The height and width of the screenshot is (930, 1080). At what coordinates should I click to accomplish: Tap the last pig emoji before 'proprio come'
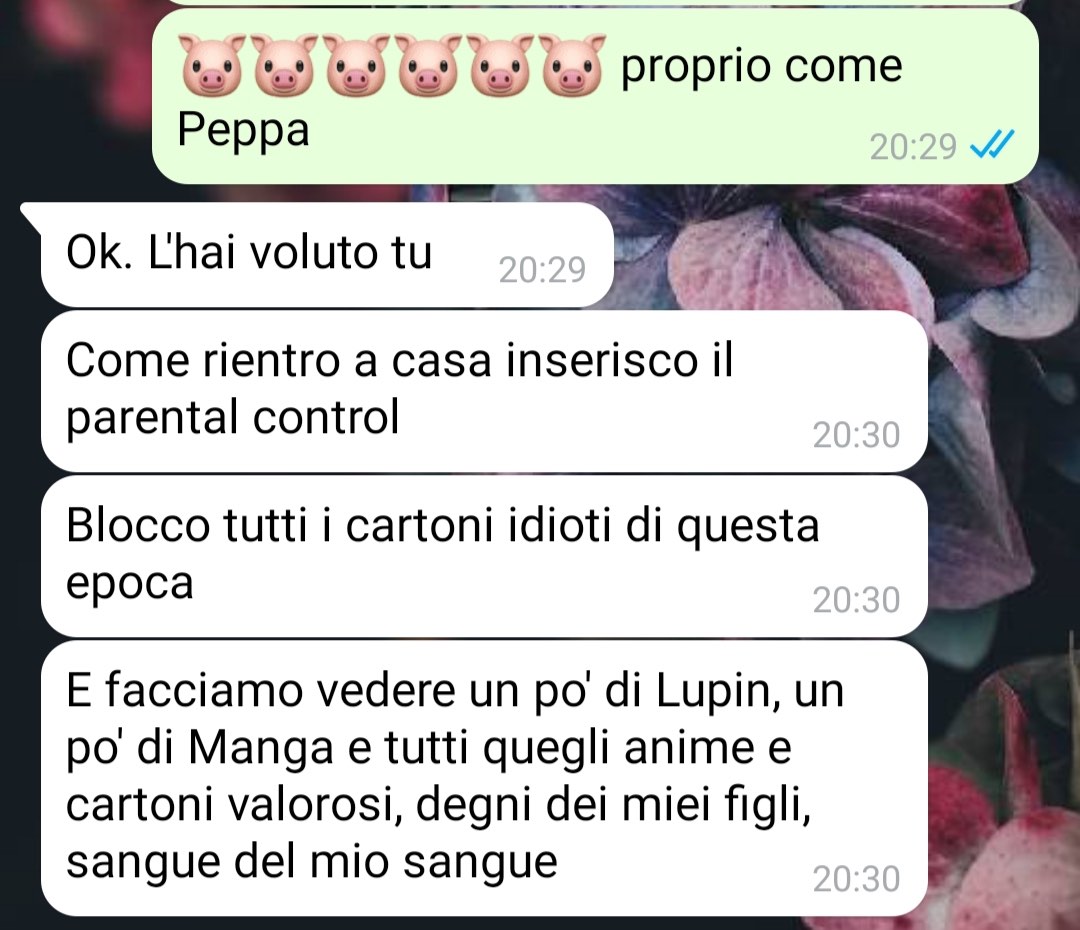[x=571, y=65]
